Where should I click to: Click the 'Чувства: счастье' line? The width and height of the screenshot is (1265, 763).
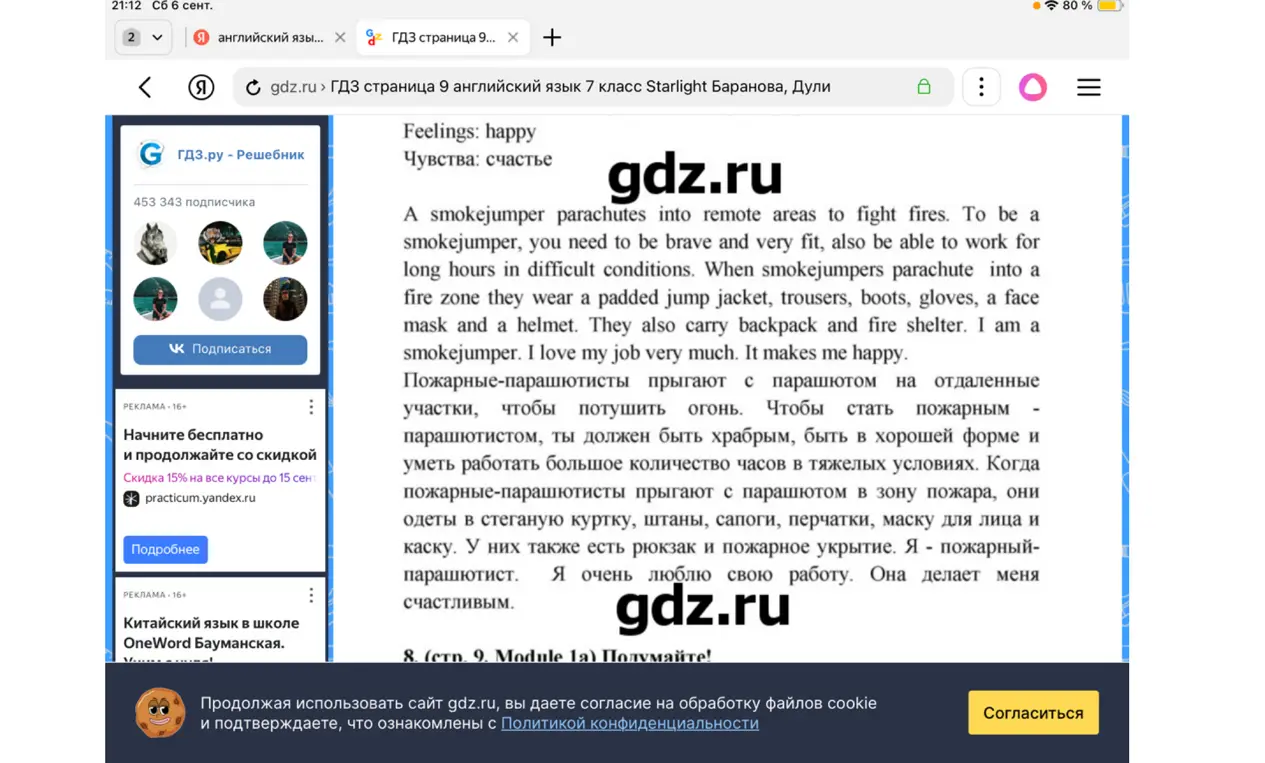click(478, 159)
